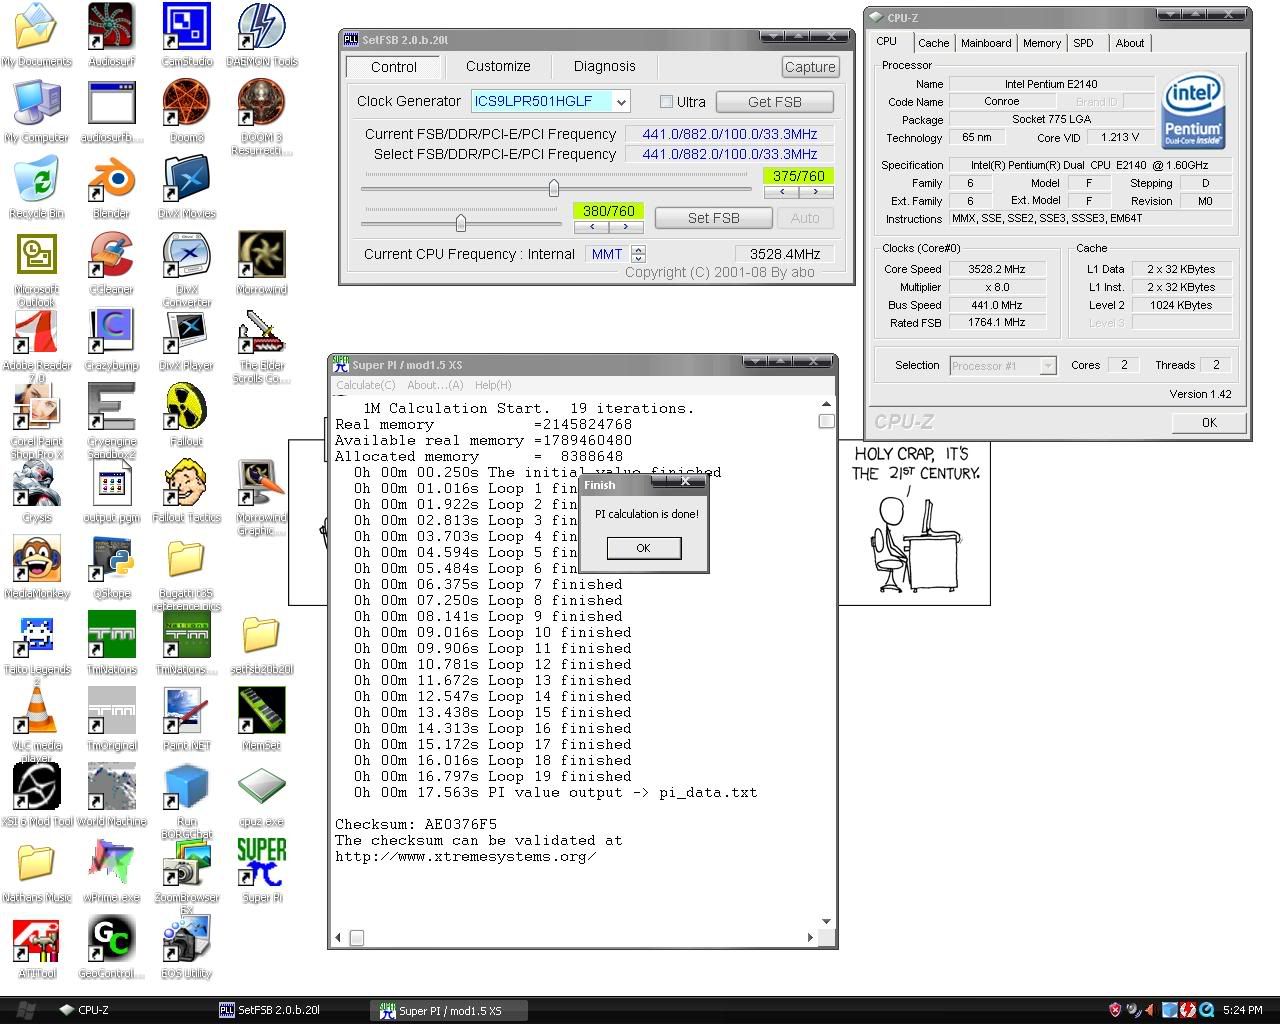Click the Capture button in SetFSB

click(810, 67)
